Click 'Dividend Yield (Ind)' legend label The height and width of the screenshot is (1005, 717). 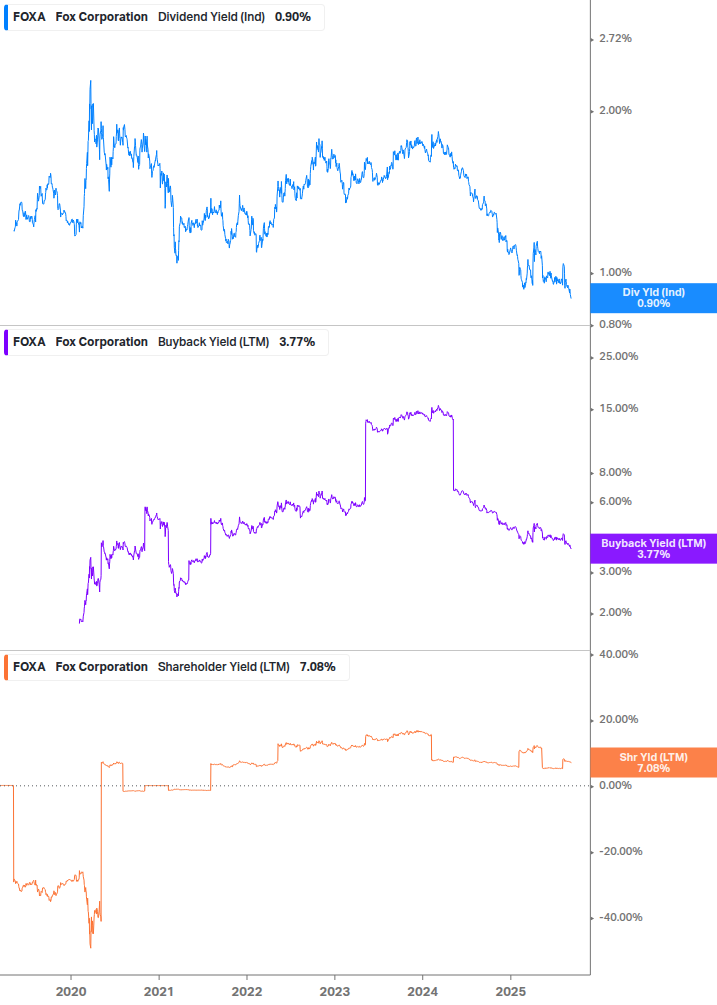click(x=211, y=17)
